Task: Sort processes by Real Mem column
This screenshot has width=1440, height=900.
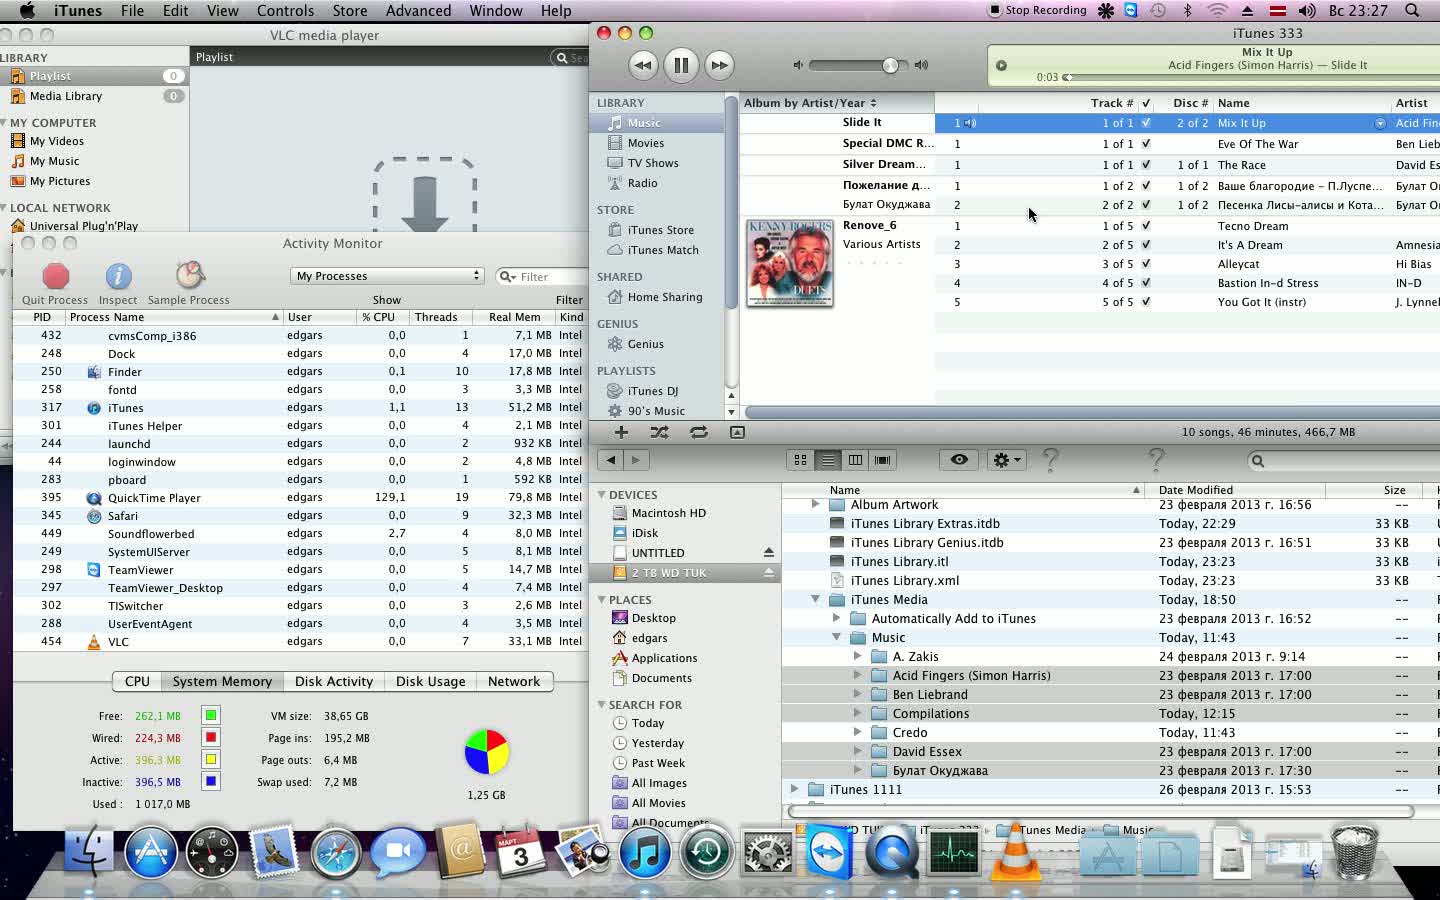Action: 514,317
